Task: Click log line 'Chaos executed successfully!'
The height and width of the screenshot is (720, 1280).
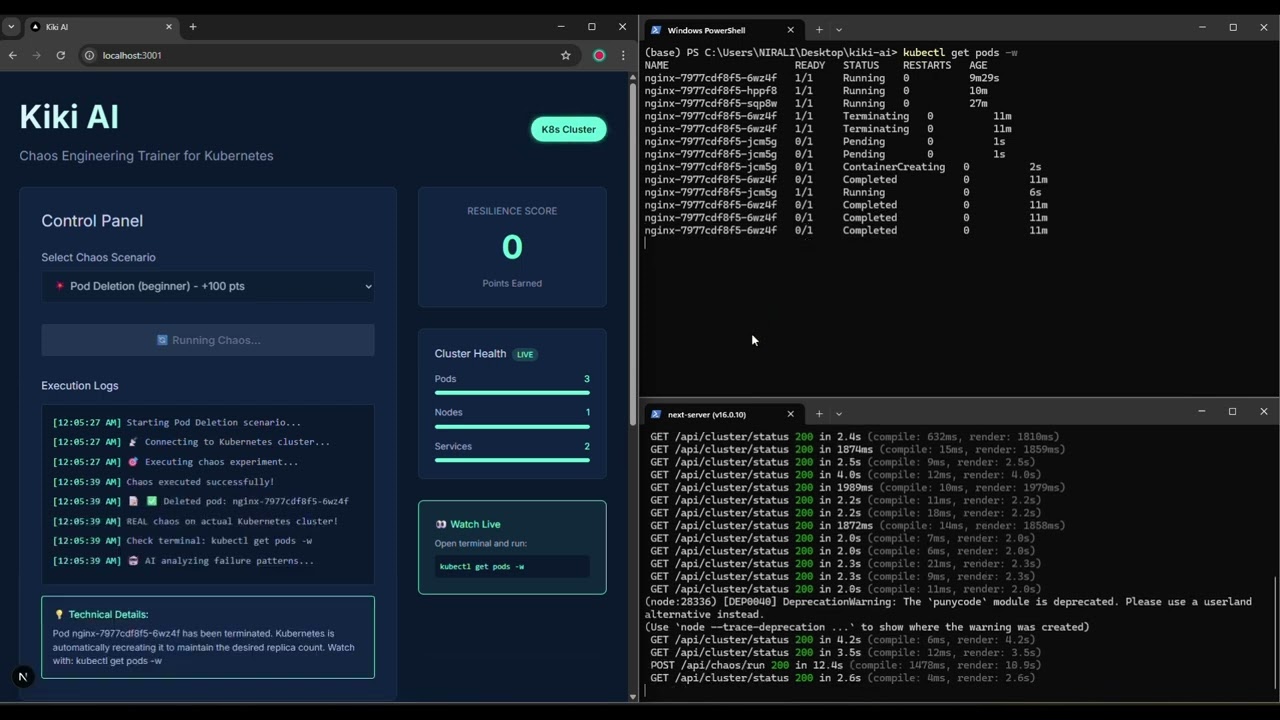Action: [163, 482]
